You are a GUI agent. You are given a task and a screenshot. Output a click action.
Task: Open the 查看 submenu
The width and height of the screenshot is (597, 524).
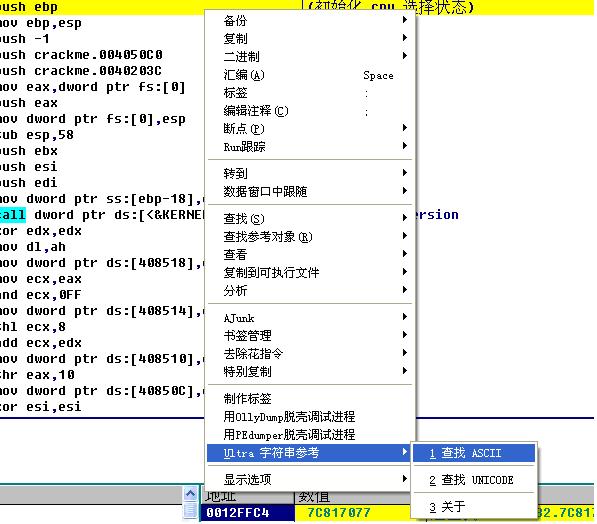pyautogui.click(x=310, y=254)
